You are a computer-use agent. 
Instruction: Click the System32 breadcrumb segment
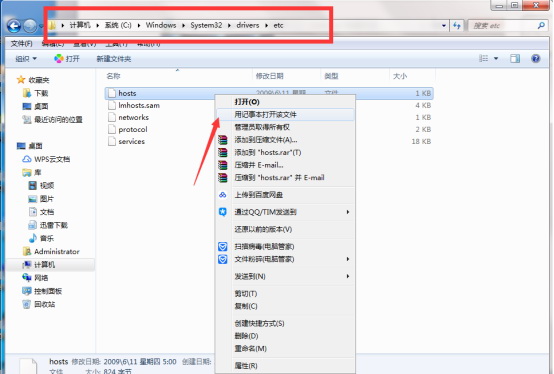tap(206, 25)
